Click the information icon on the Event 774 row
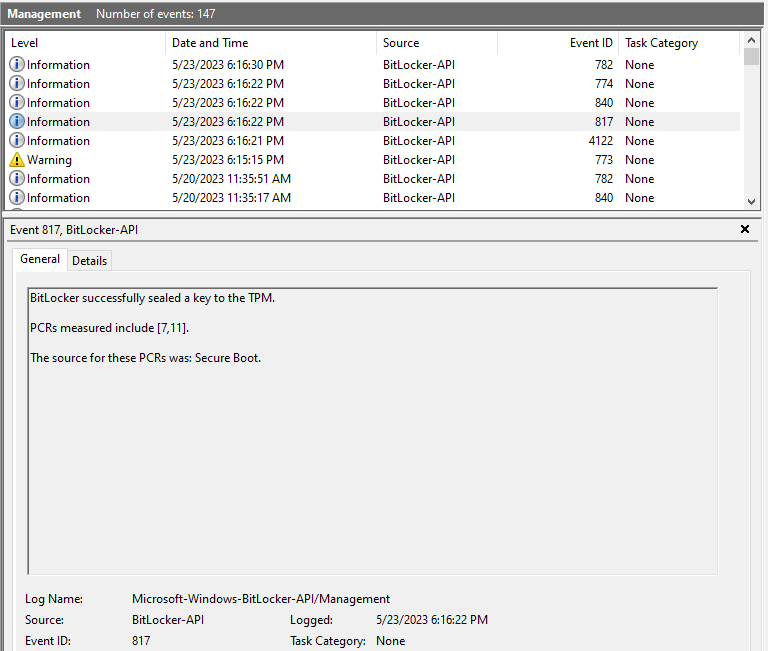The image size is (768, 651). [x=17, y=83]
